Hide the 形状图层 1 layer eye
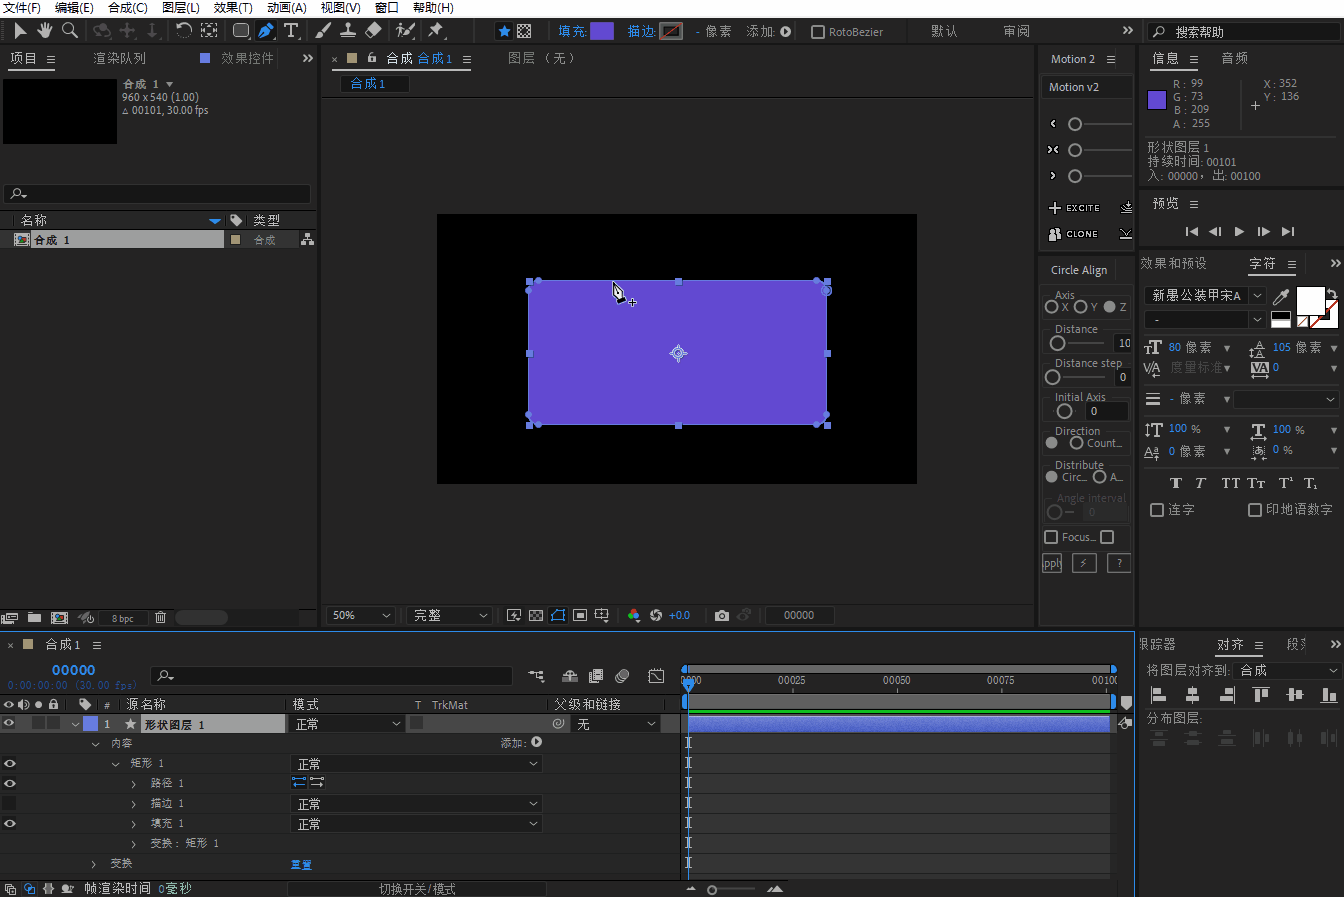This screenshot has width=1344, height=897. click(x=9, y=723)
